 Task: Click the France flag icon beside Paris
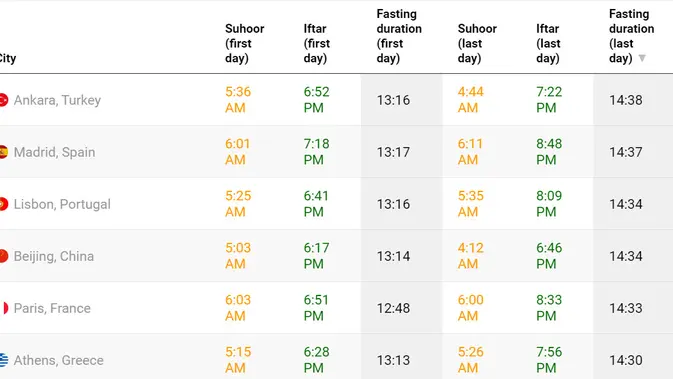[x=4, y=308]
